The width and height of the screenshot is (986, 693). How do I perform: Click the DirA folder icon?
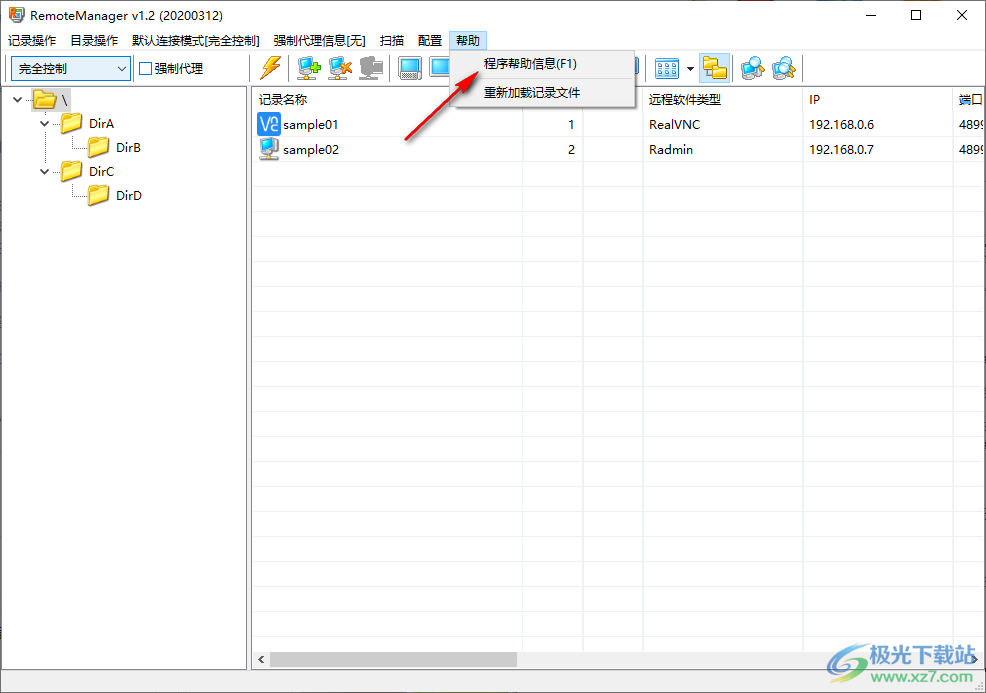click(x=71, y=123)
